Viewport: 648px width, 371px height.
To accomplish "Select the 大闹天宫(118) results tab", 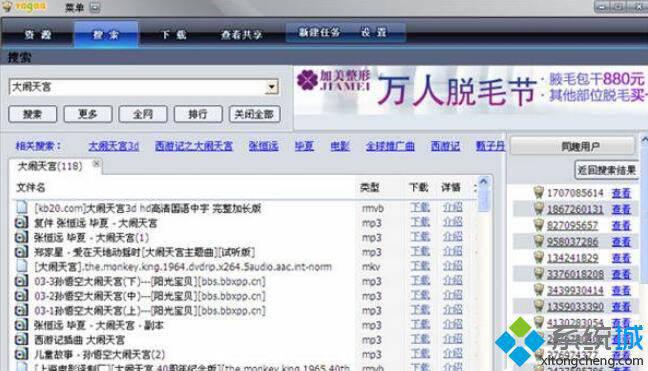I will [x=50, y=166].
